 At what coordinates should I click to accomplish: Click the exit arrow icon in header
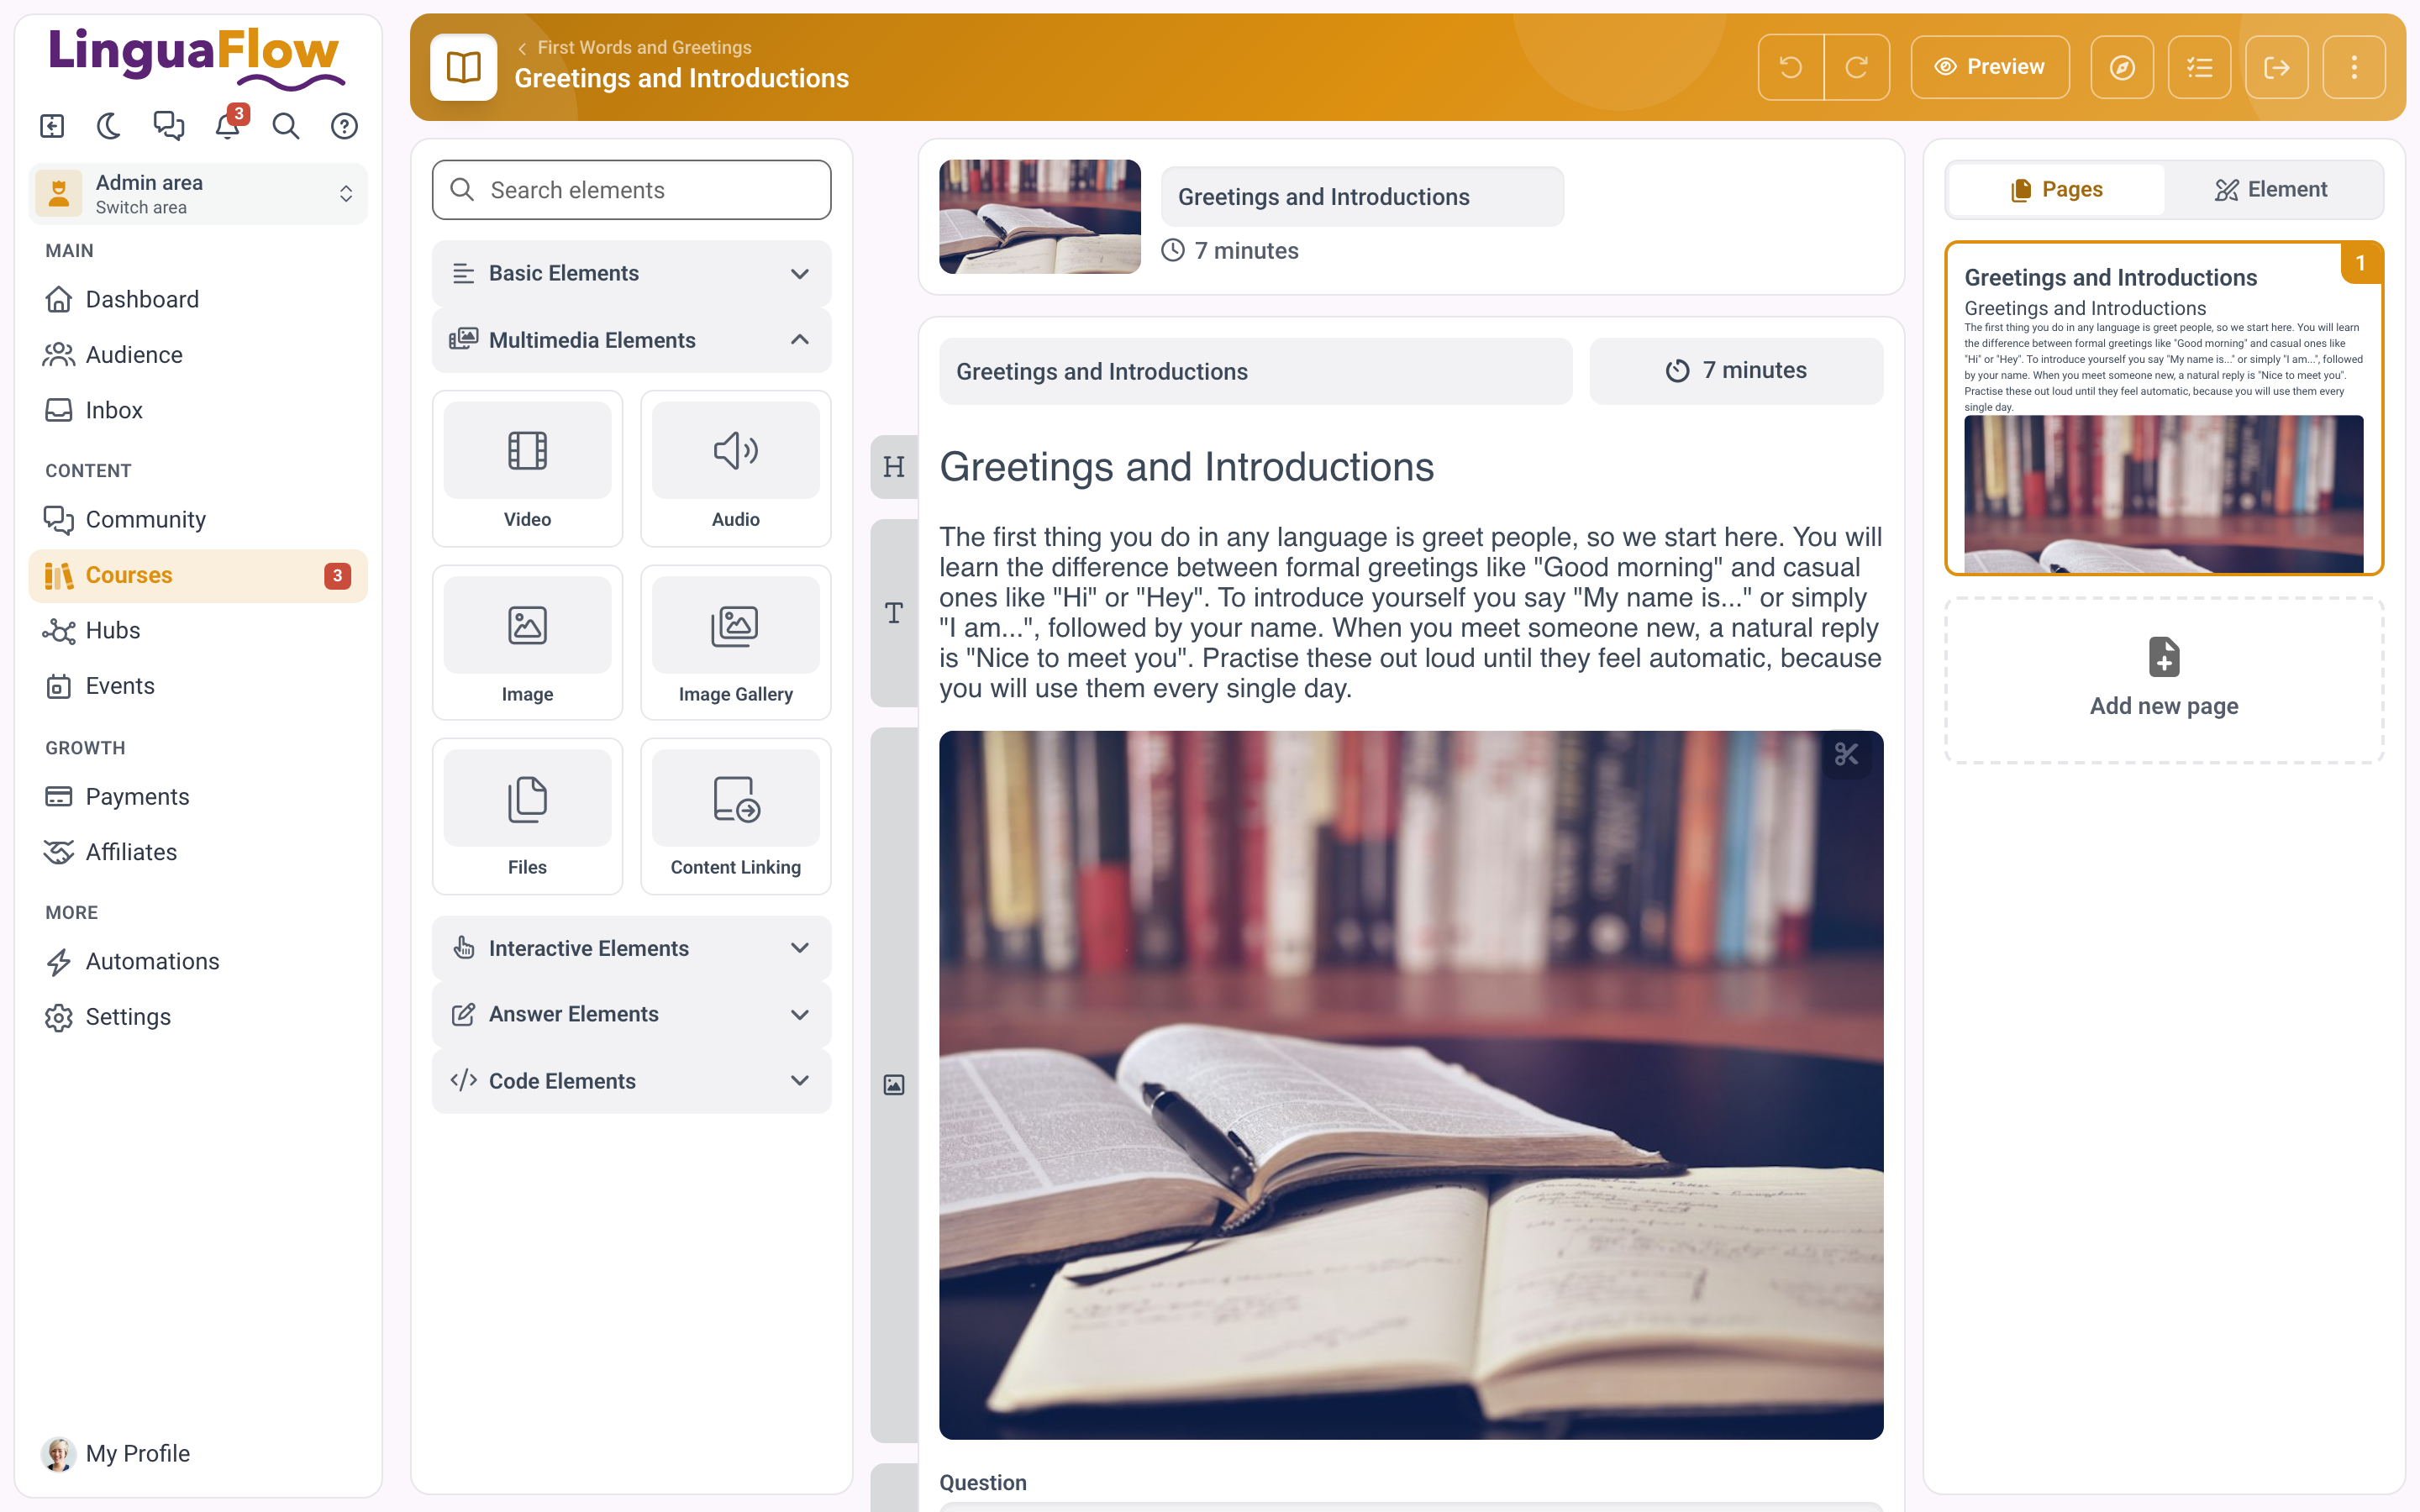tap(2276, 67)
